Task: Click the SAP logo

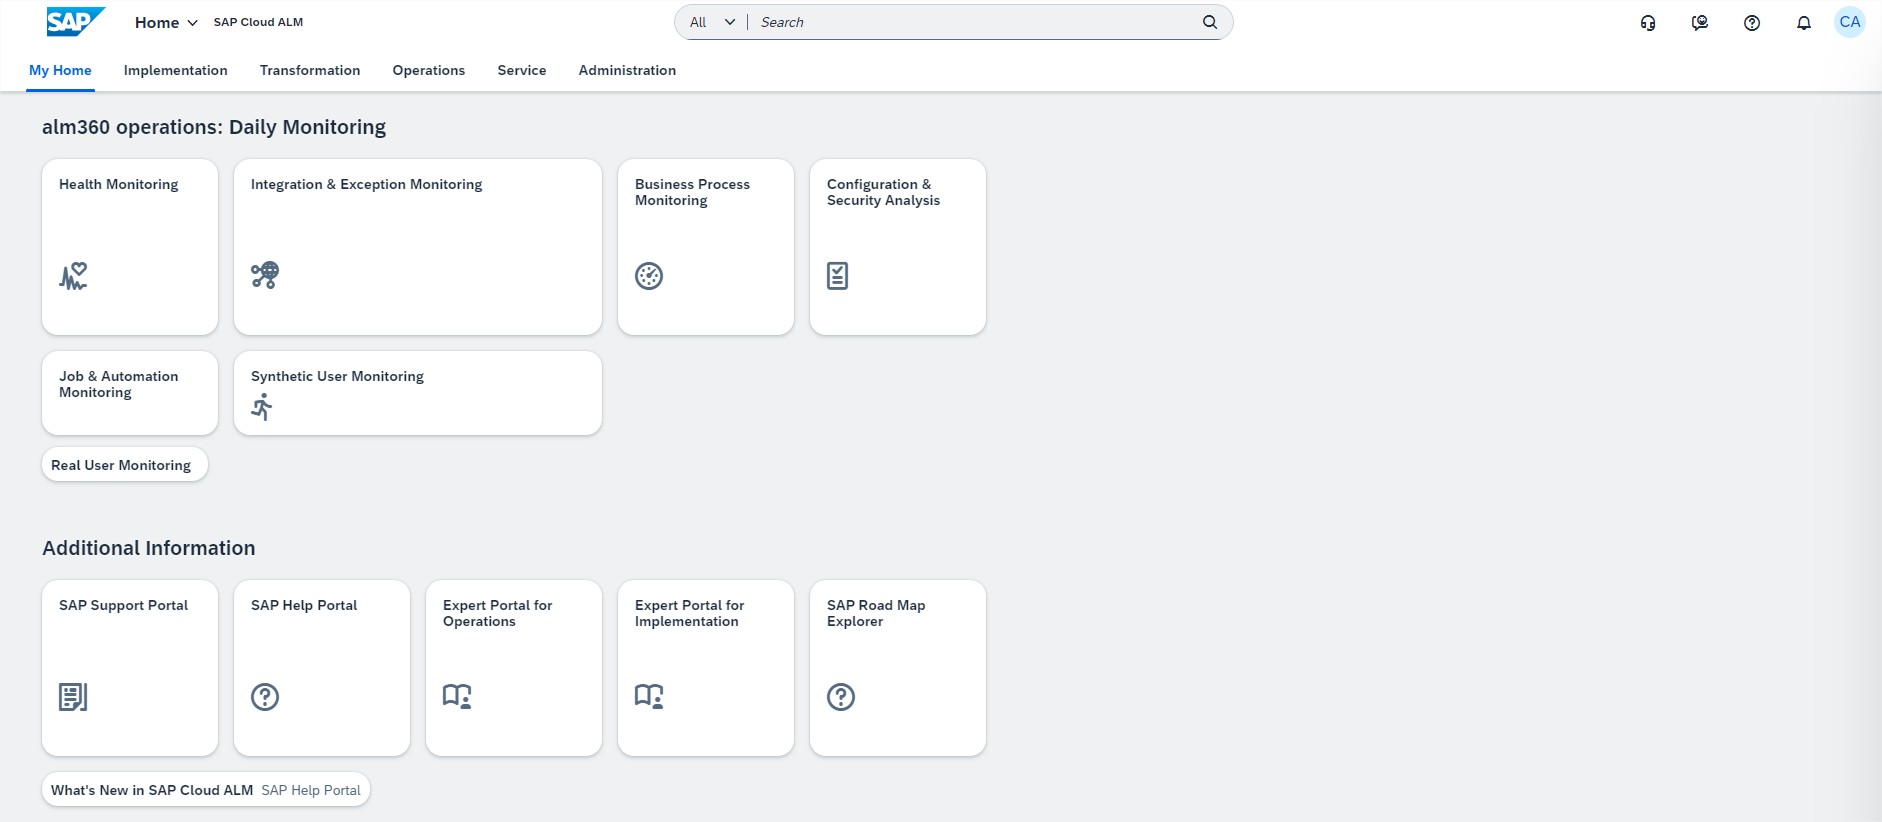Action: pyautogui.click(x=75, y=22)
